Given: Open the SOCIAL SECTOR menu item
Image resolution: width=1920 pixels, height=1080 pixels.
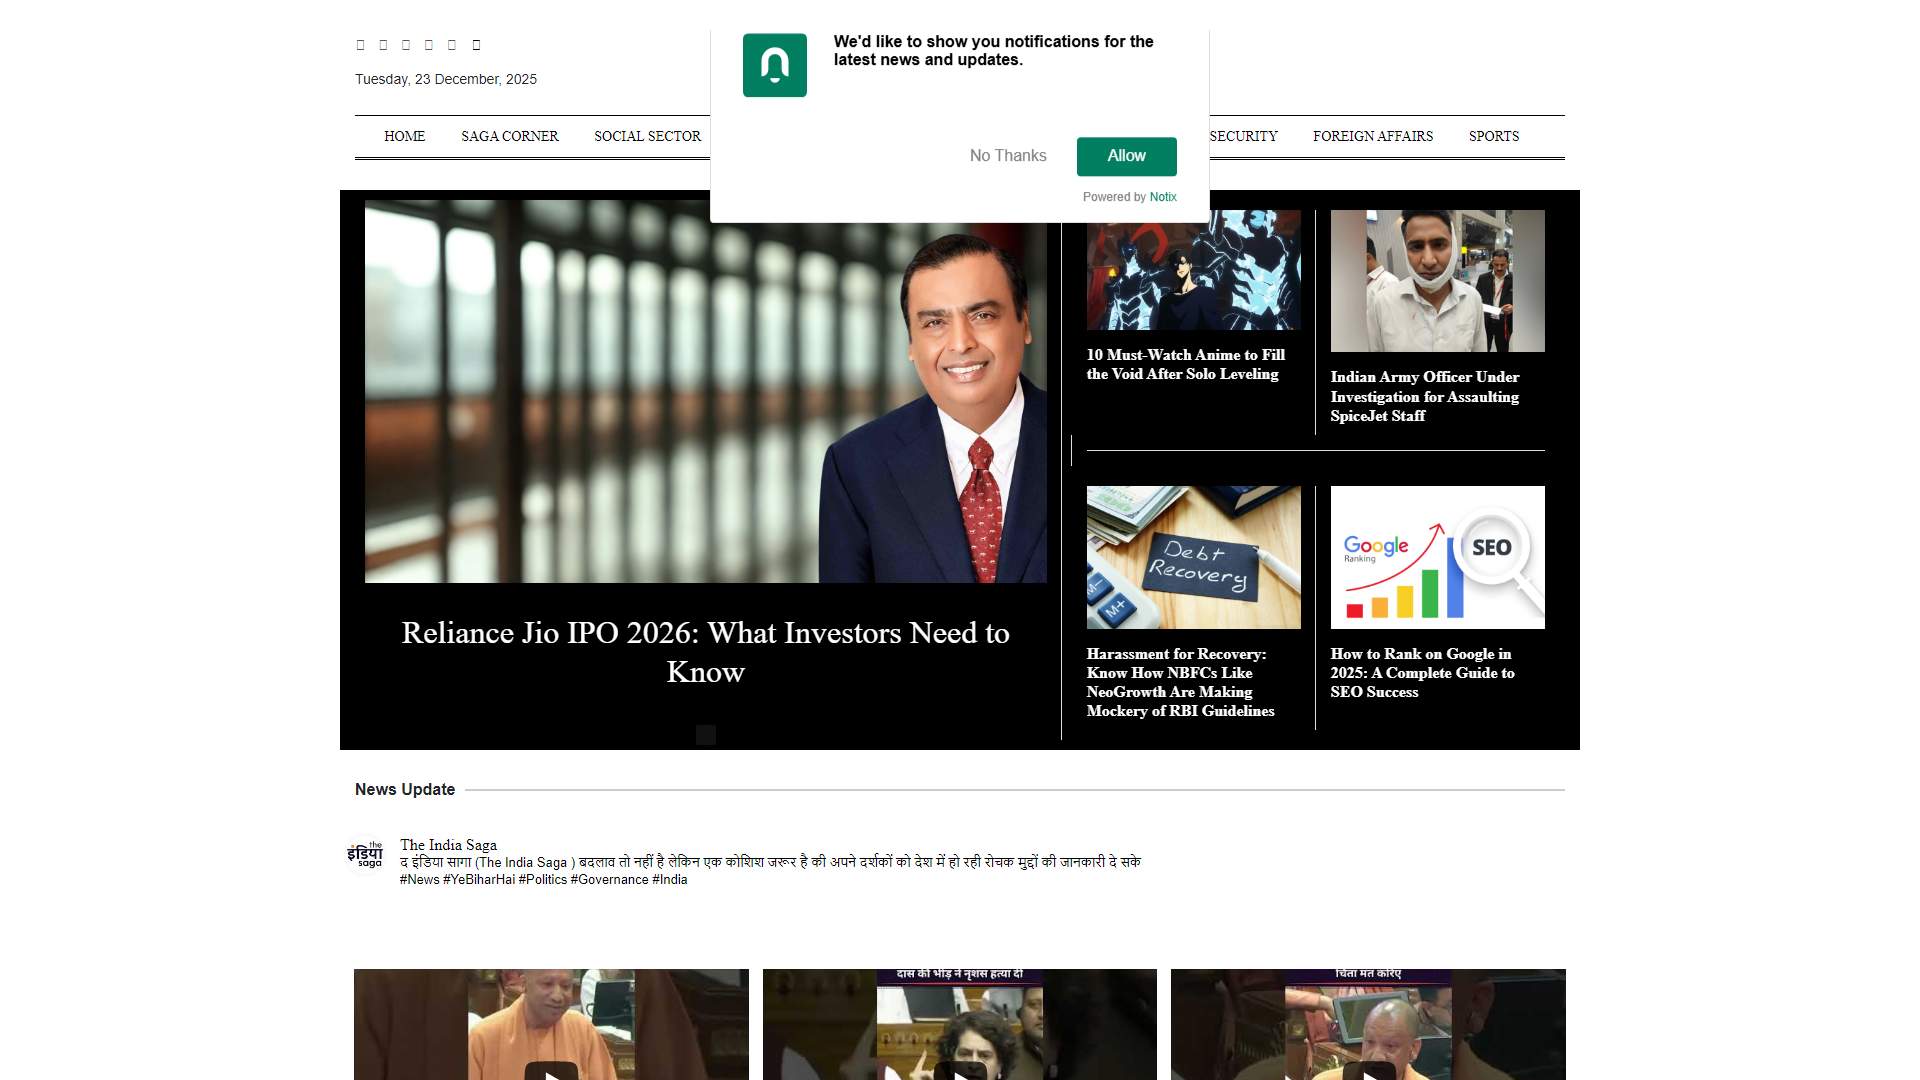Looking at the screenshot, I should [646, 136].
